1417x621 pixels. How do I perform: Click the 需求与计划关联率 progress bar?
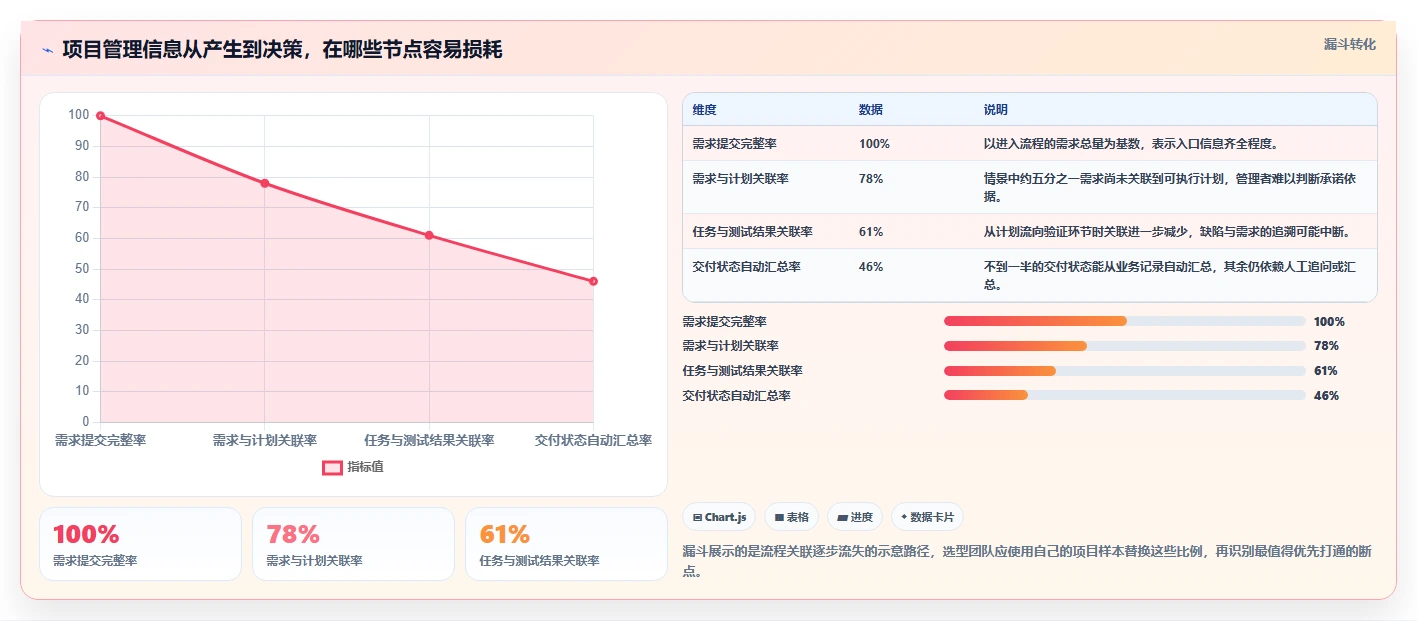[1125, 346]
